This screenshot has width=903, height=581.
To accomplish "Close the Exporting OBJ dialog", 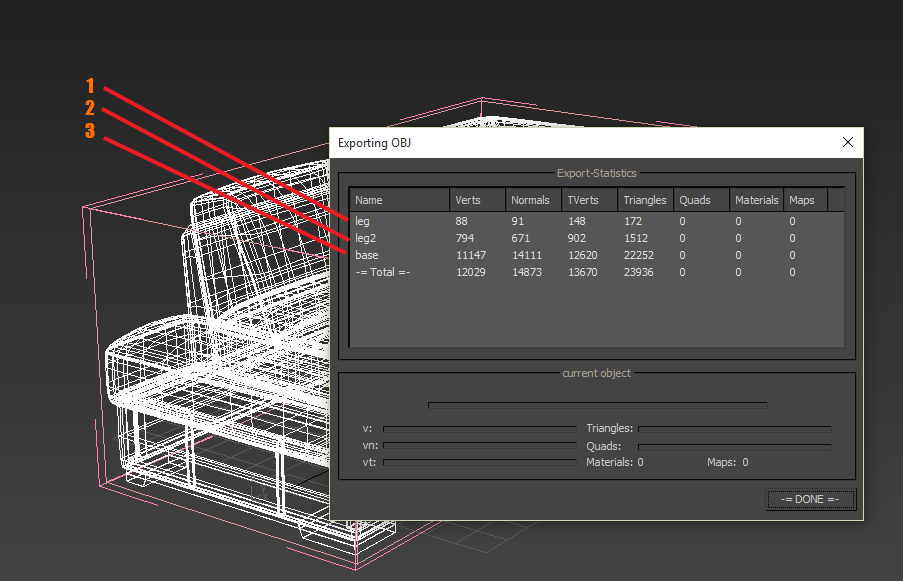I will [x=848, y=142].
